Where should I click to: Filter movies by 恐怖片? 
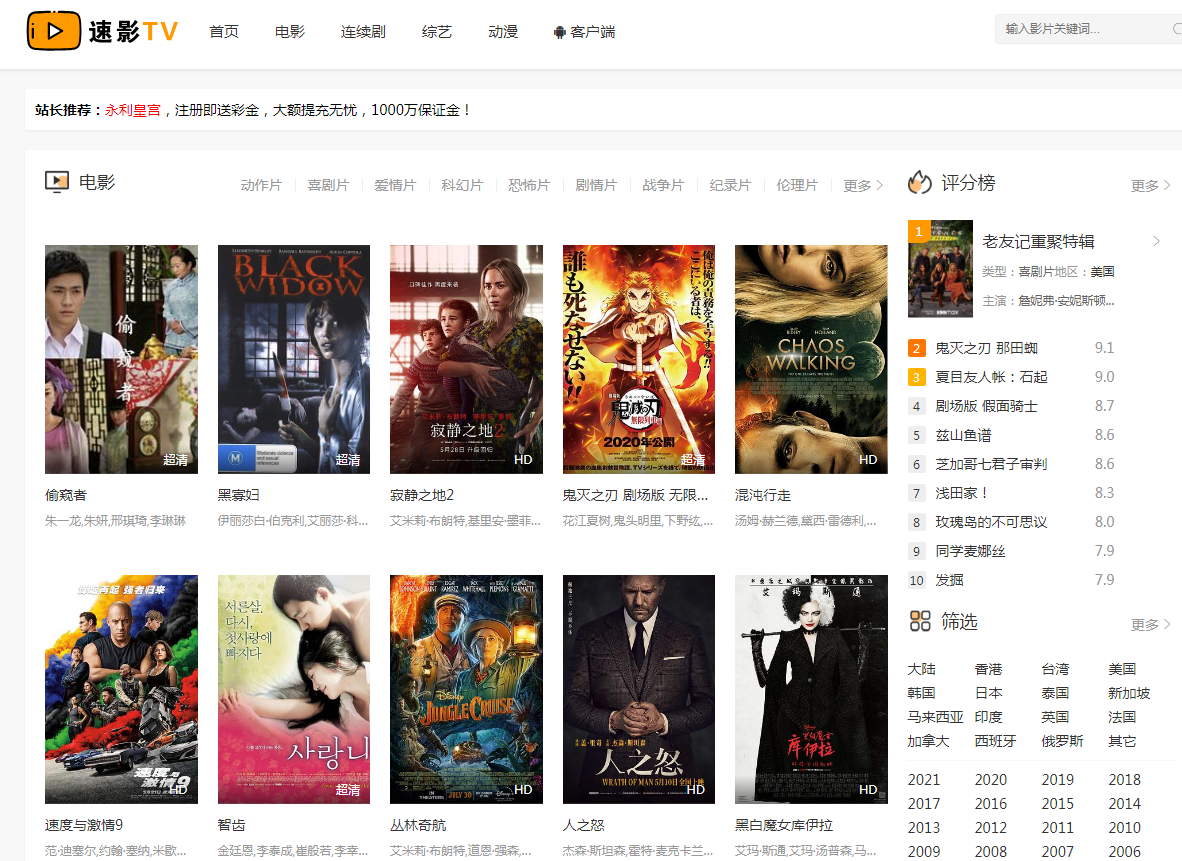click(529, 185)
